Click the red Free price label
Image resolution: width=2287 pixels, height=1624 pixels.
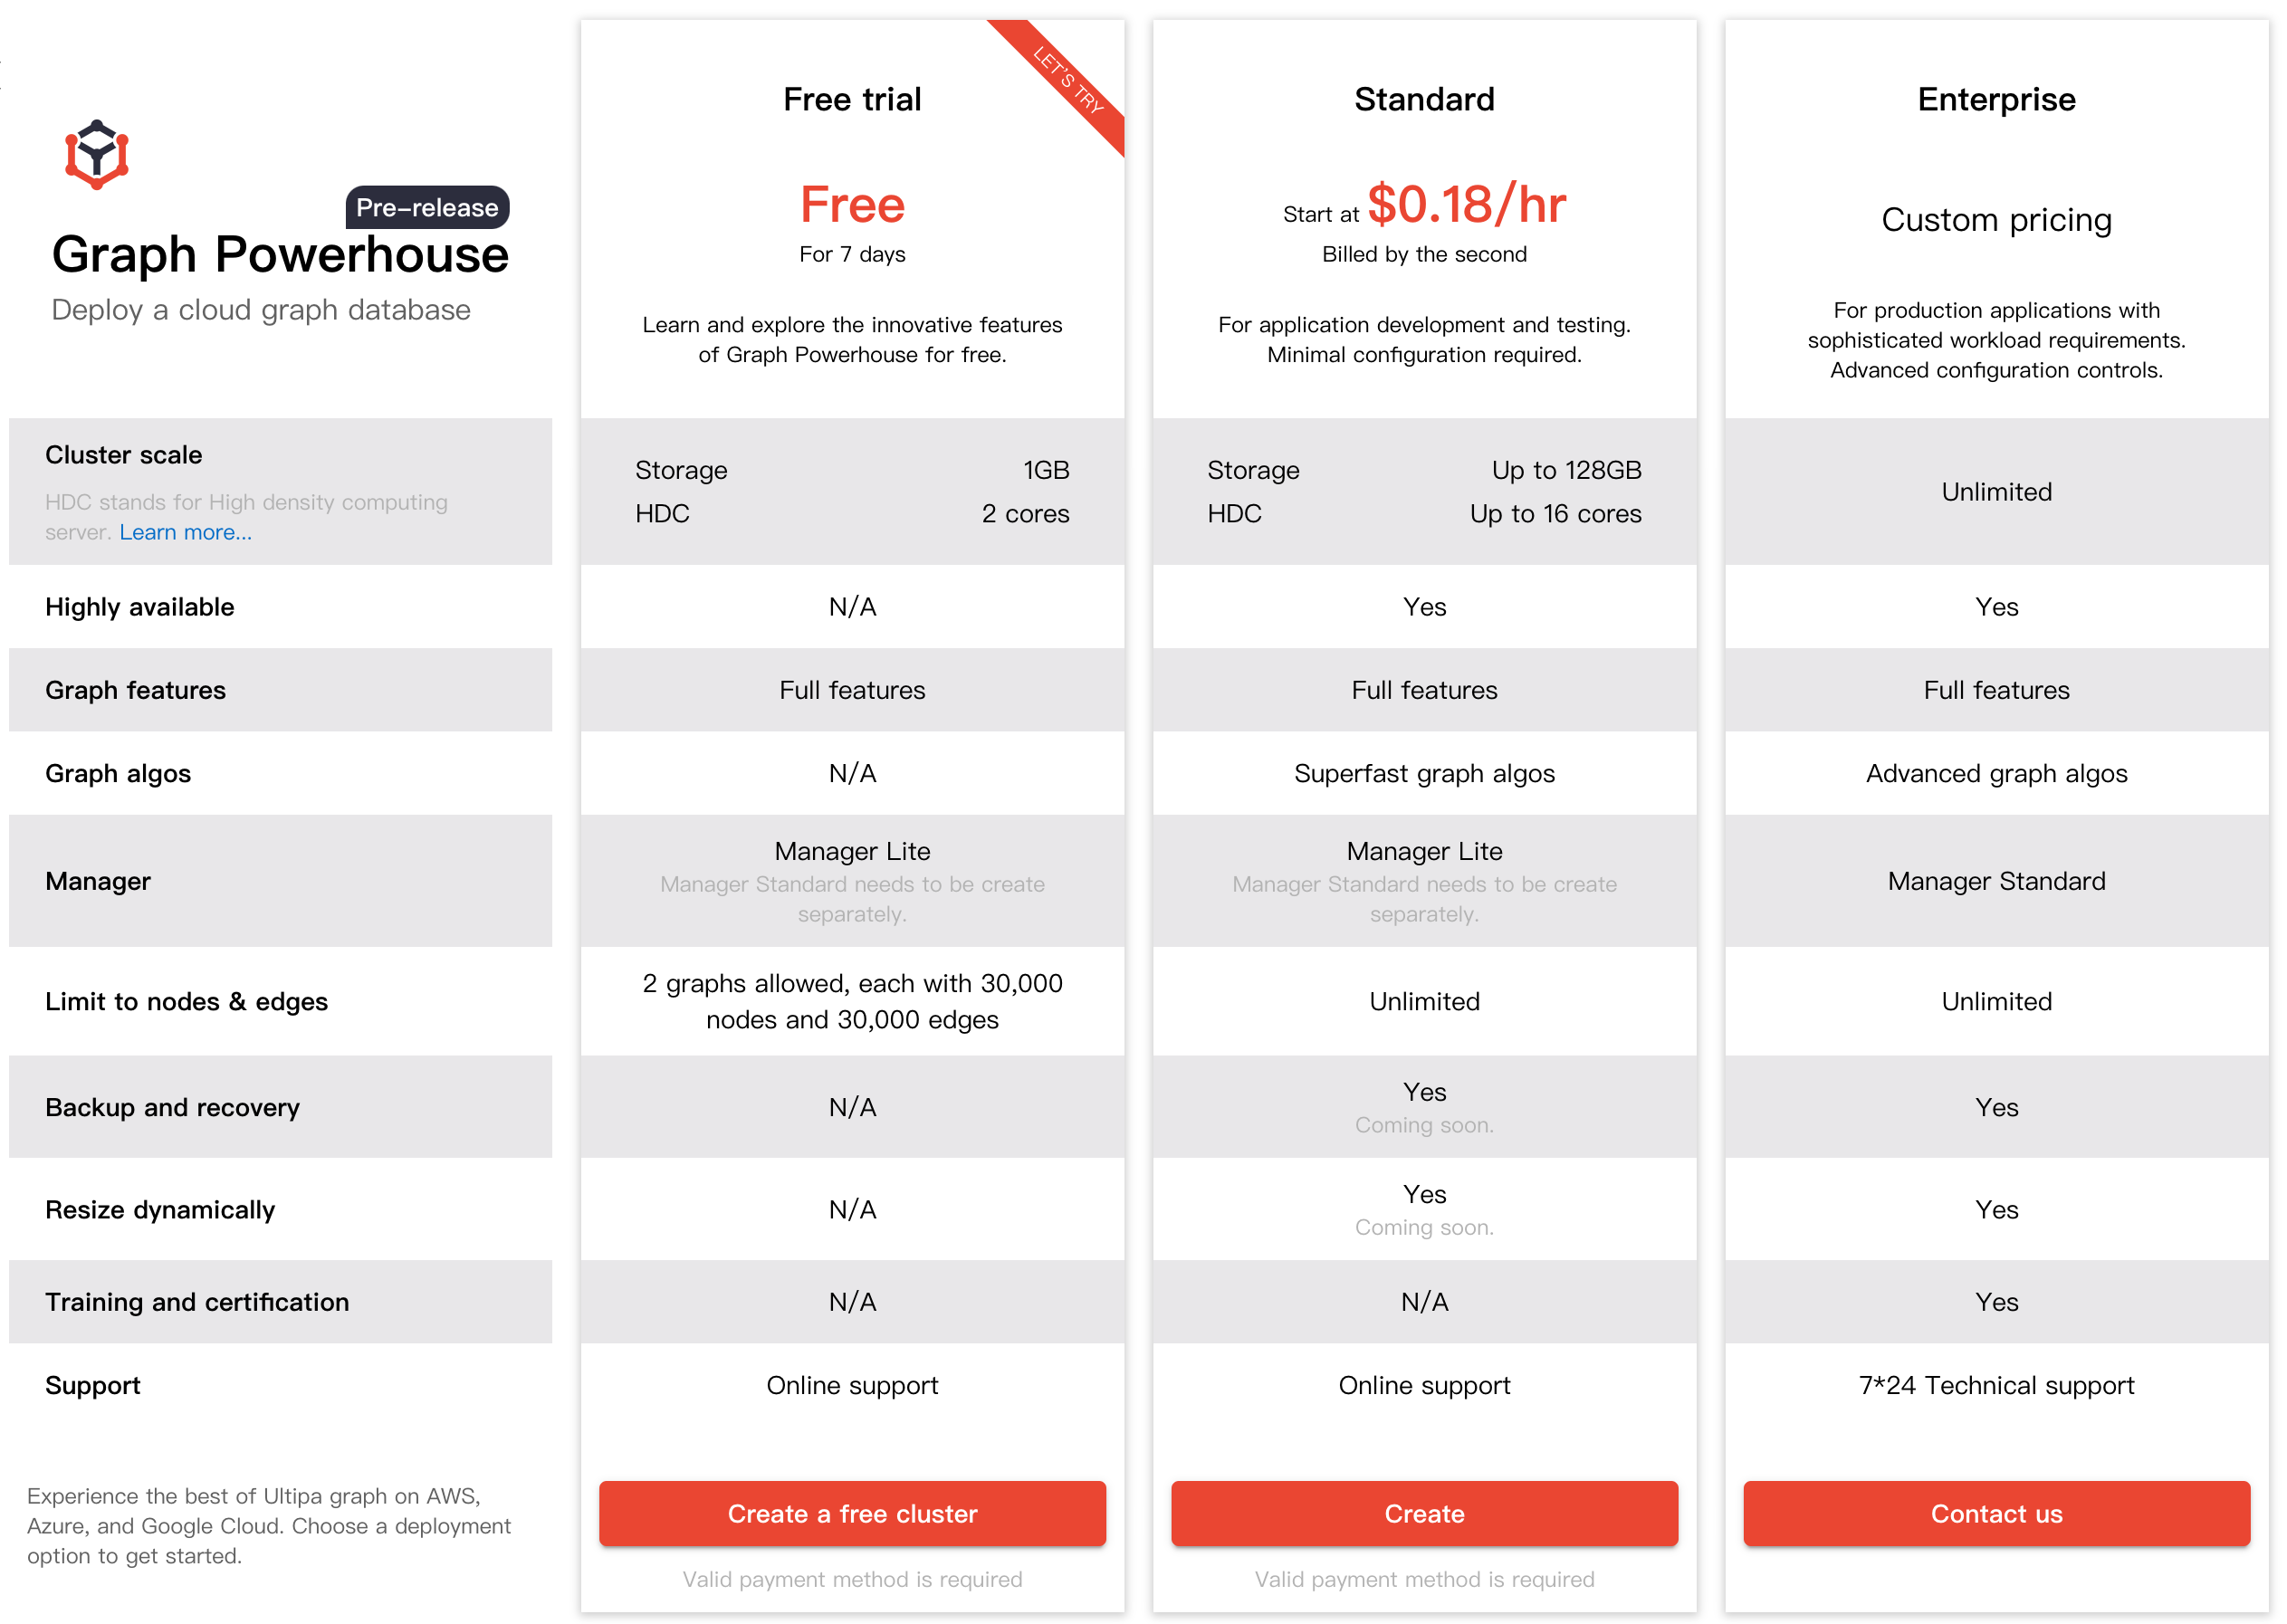click(x=852, y=204)
